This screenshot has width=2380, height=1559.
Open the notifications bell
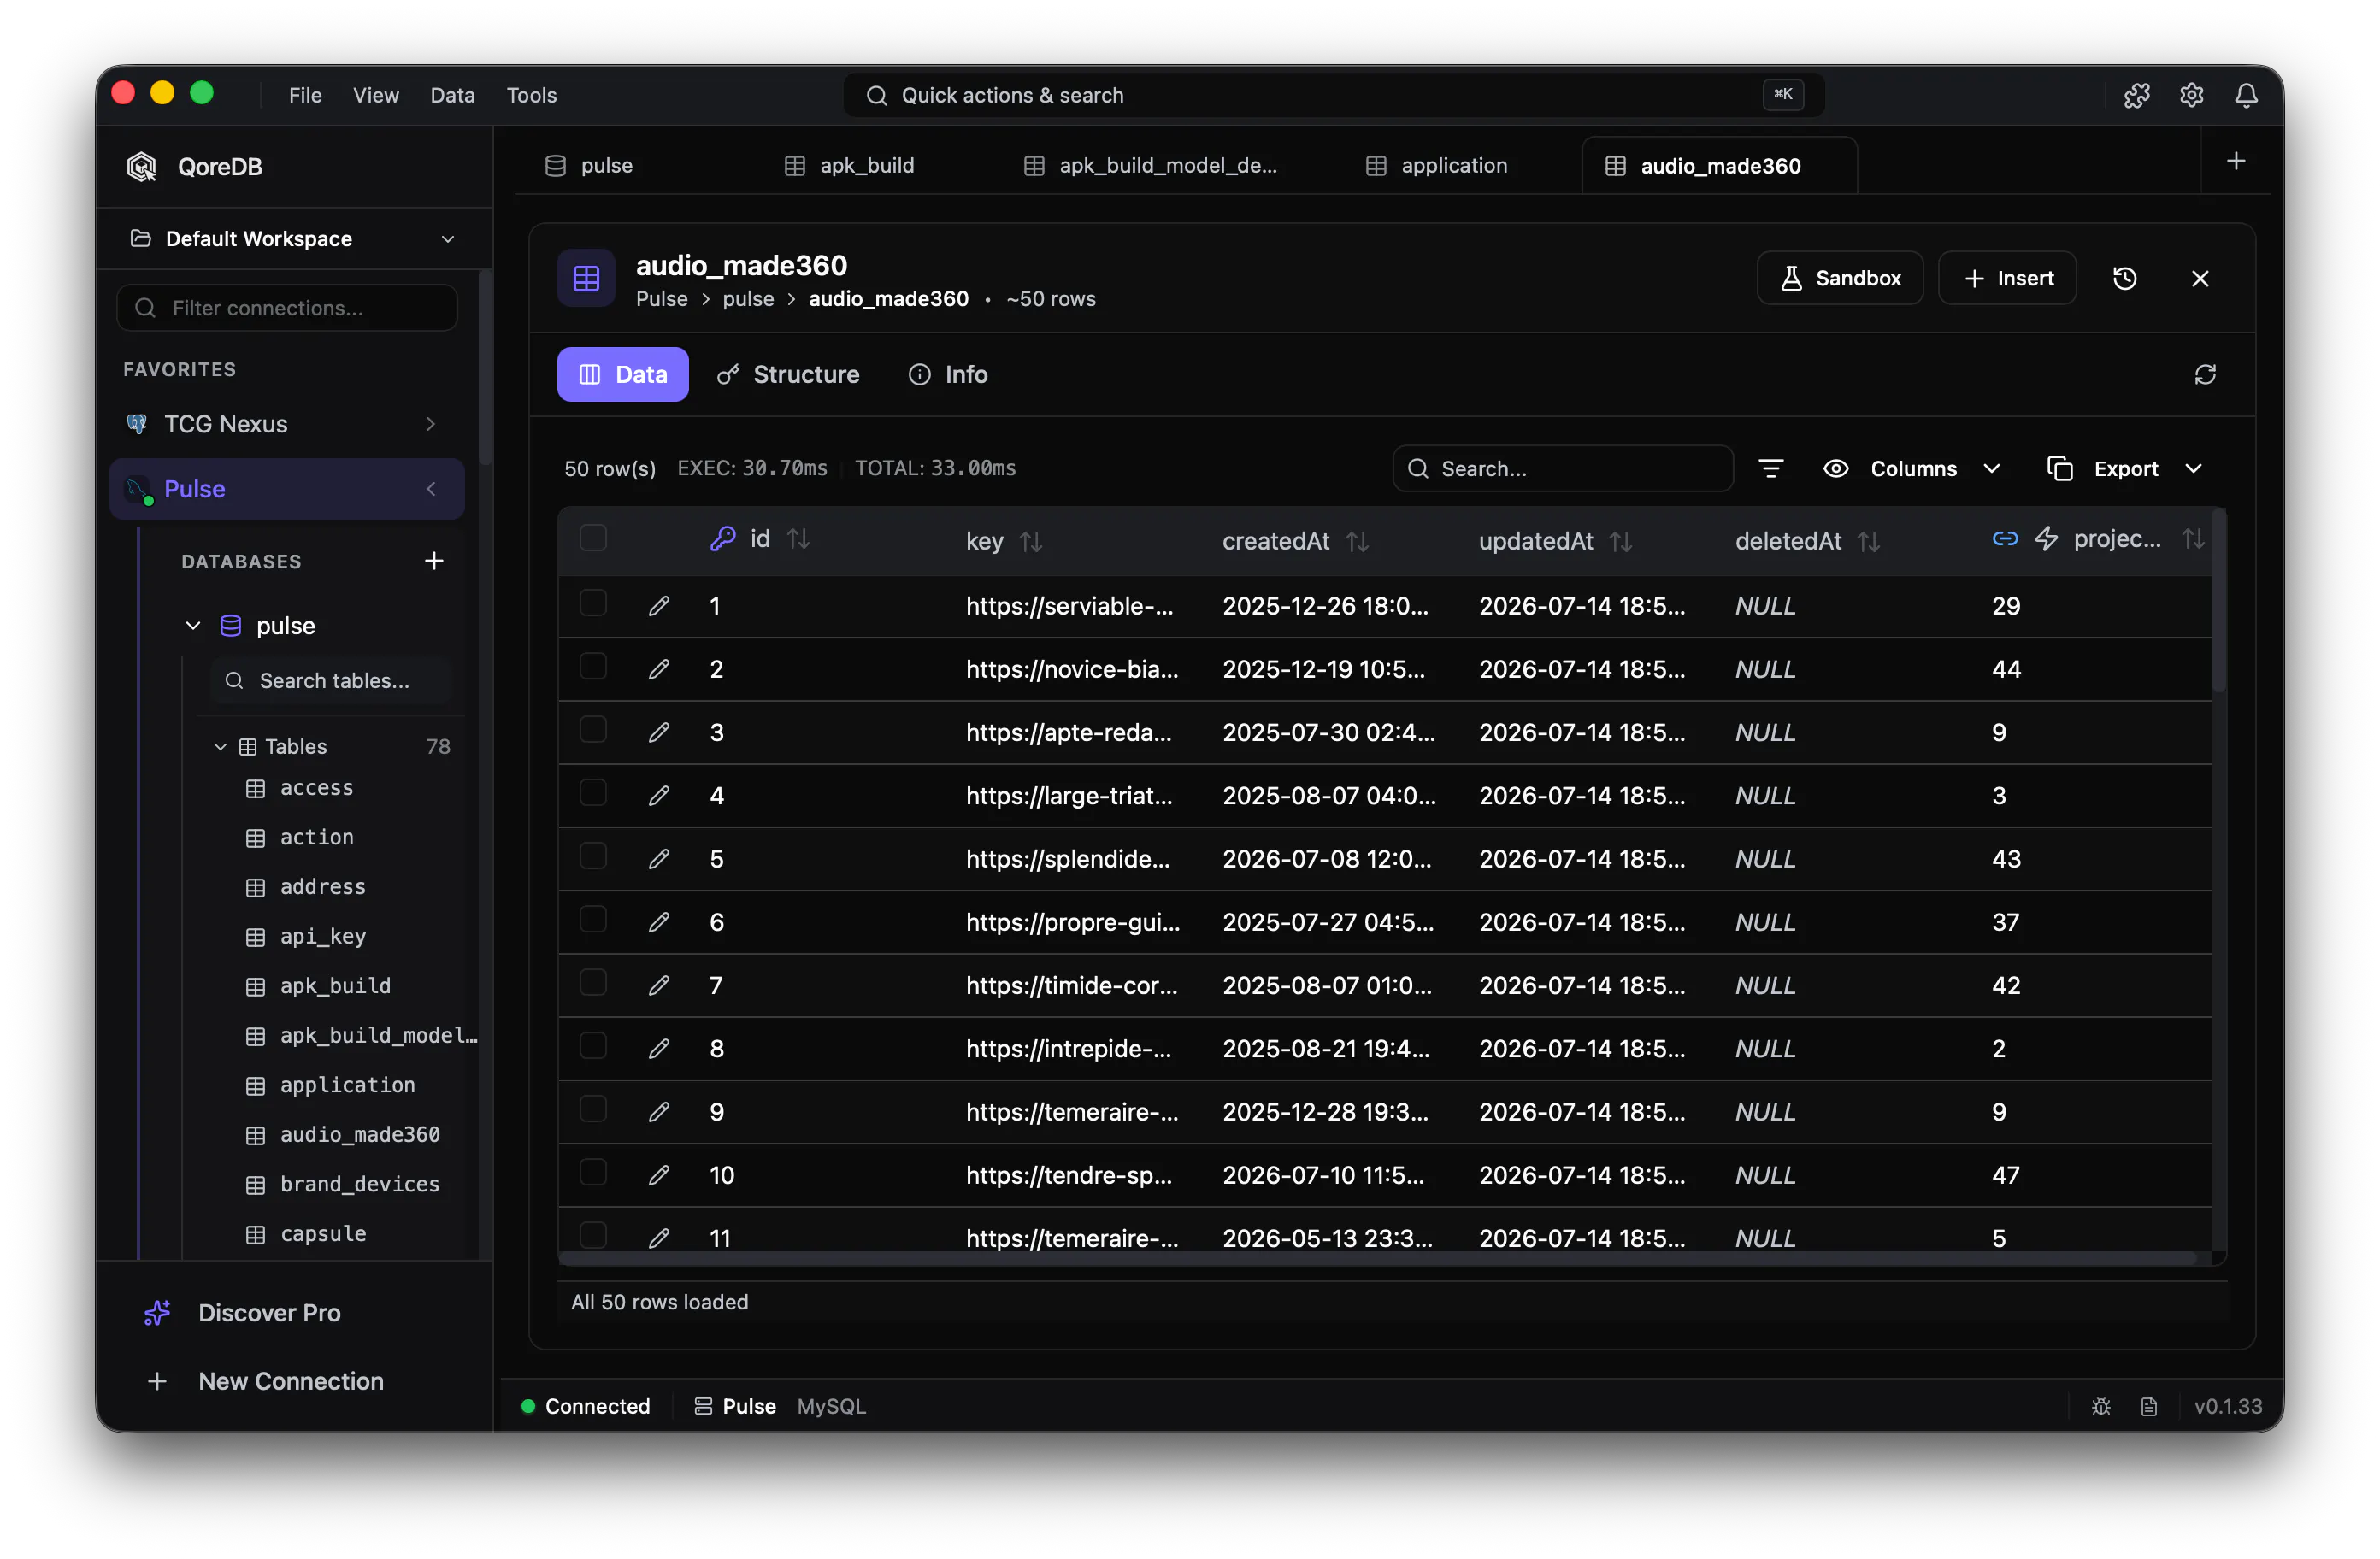point(2246,95)
